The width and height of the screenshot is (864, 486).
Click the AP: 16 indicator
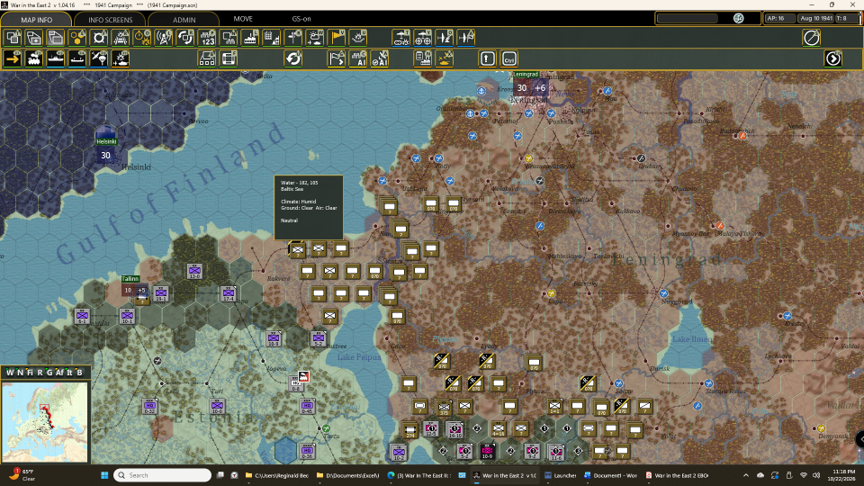click(779, 18)
